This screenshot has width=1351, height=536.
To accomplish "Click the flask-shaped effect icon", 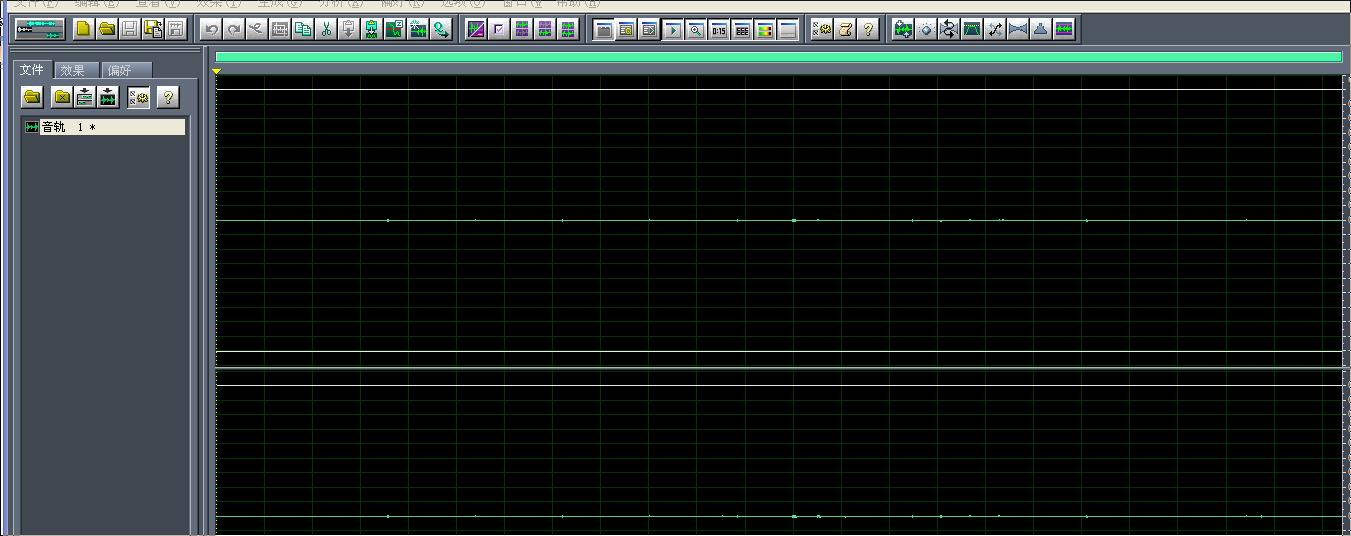I will pos(1041,29).
